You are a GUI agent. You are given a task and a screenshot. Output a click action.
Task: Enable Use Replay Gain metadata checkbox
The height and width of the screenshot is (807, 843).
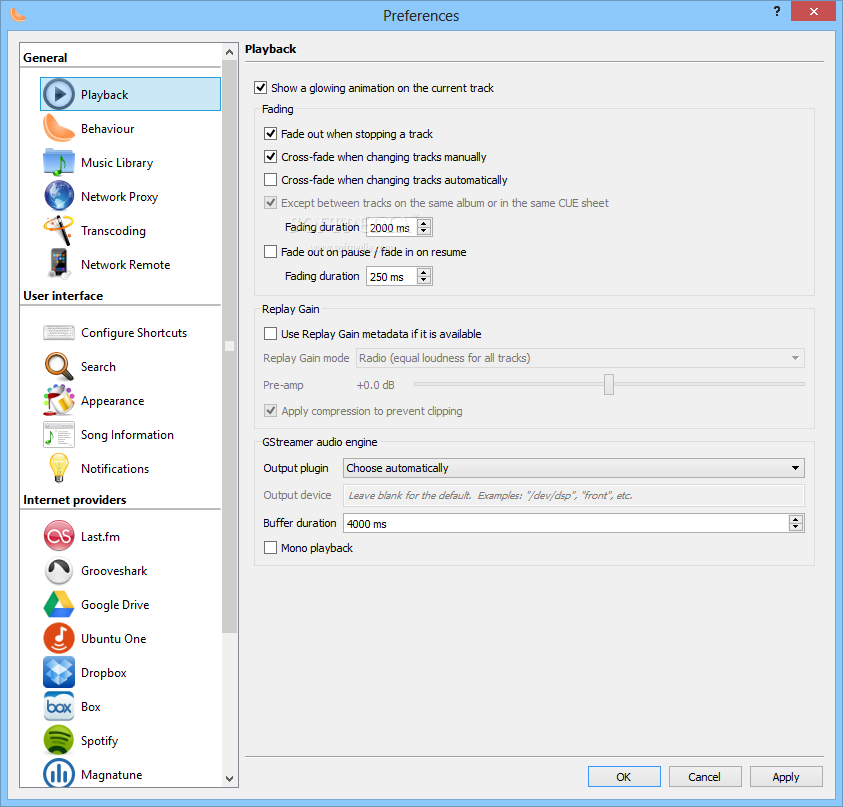270,334
